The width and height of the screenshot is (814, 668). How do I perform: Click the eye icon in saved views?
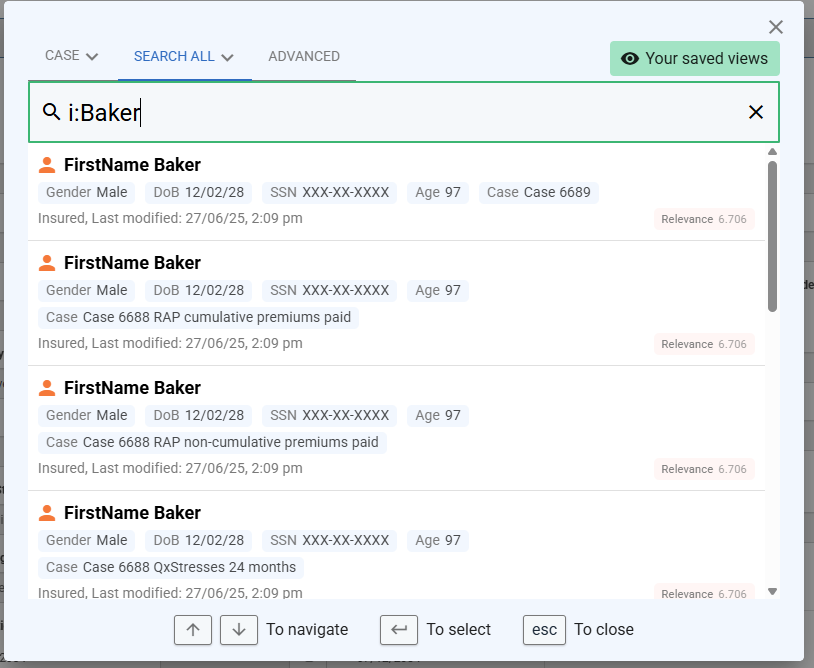pyautogui.click(x=630, y=59)
